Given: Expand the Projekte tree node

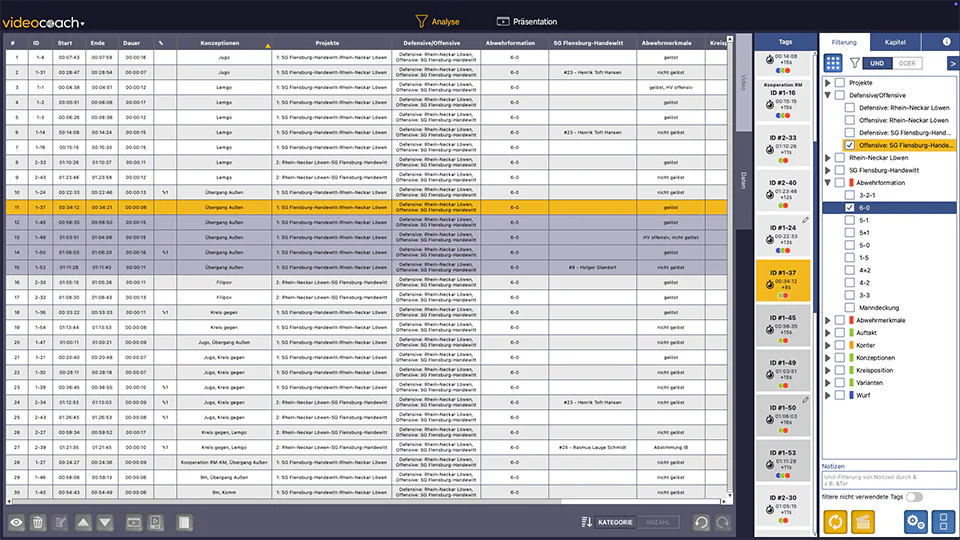Looking at the screenshot, I should pos(828,83).
